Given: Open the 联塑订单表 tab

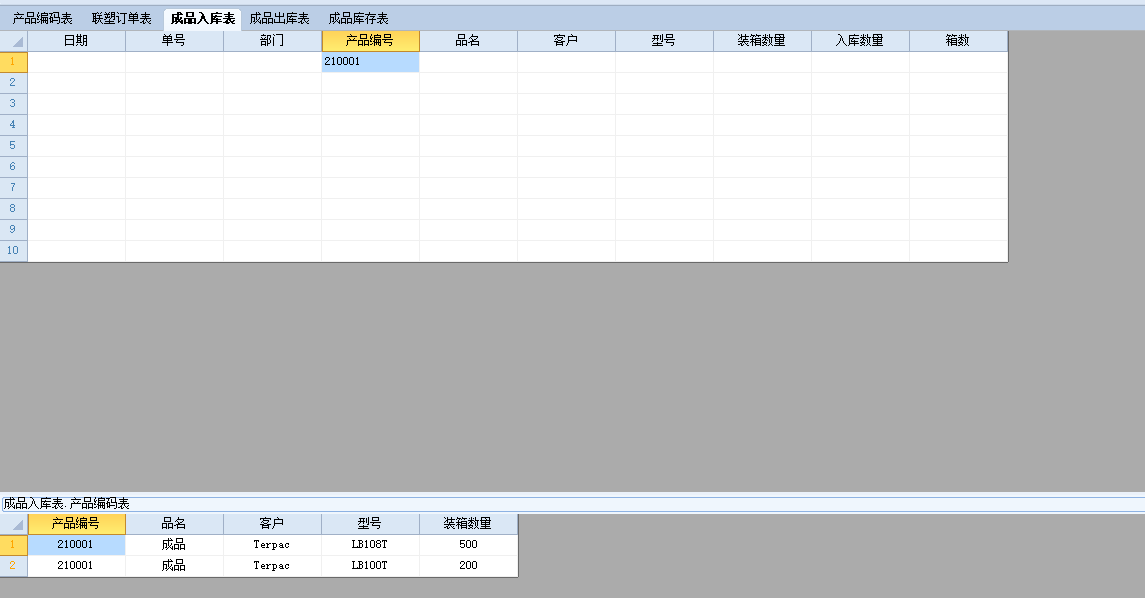Looking at the screenshot, I should click(121, 19).
